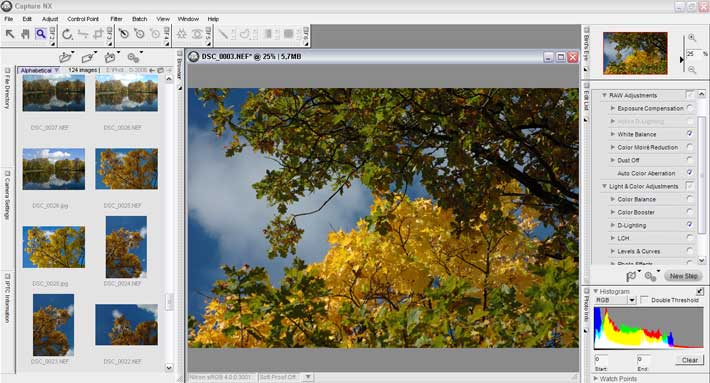The height and width of the screenshot is (383, 710).
Task: Select the Fill/Remove tool
Action: tap(288, 34)
